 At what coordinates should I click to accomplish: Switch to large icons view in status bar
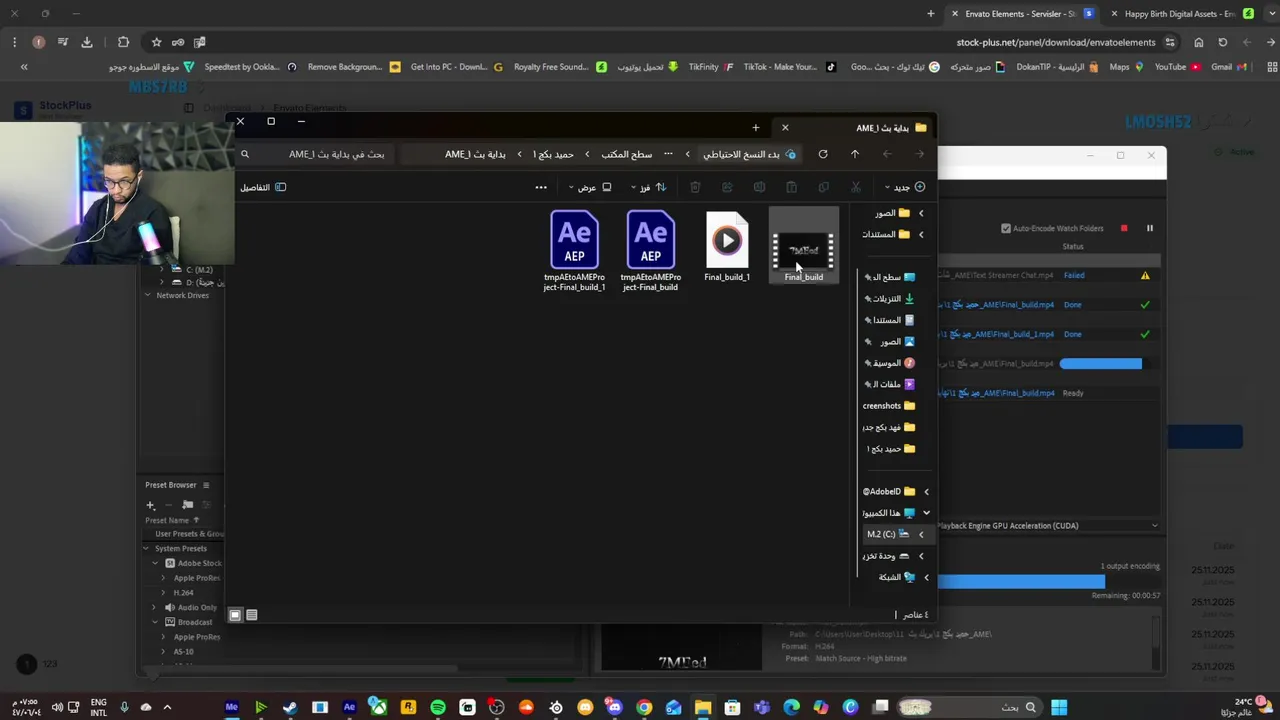[235, 615]
